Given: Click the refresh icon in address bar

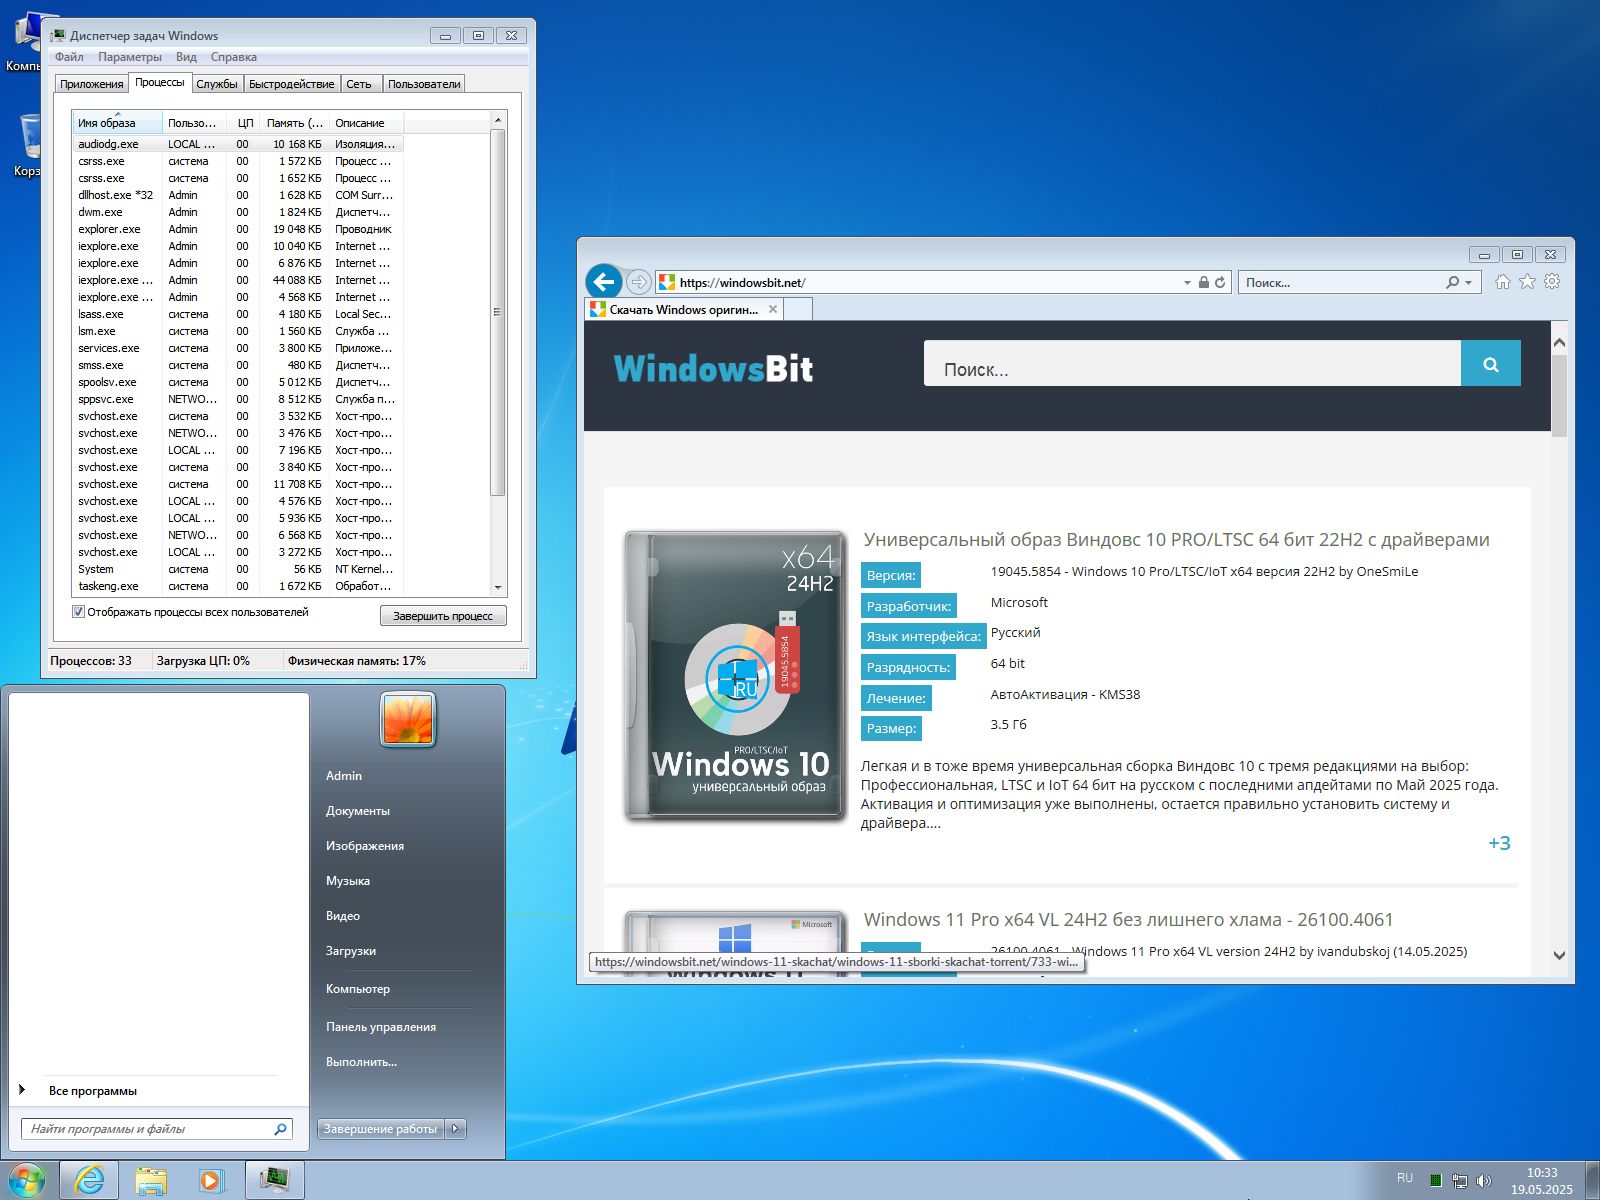Looking at the screenshot, I should 1220,282.
